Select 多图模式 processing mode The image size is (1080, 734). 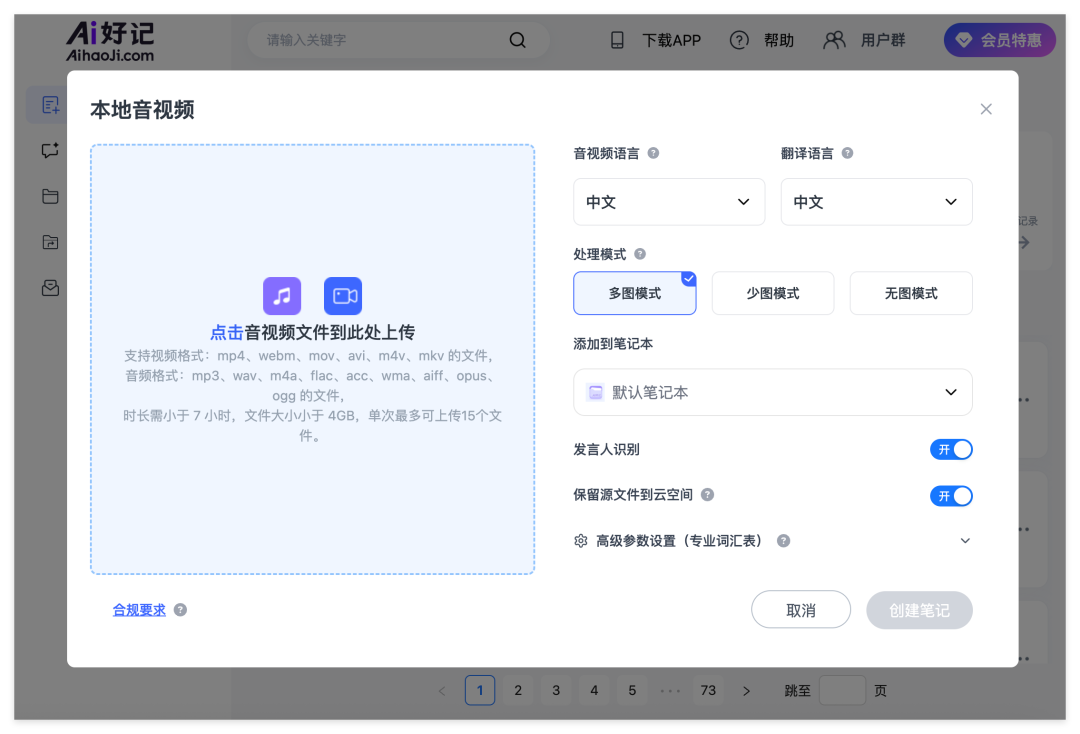point(634,293)
